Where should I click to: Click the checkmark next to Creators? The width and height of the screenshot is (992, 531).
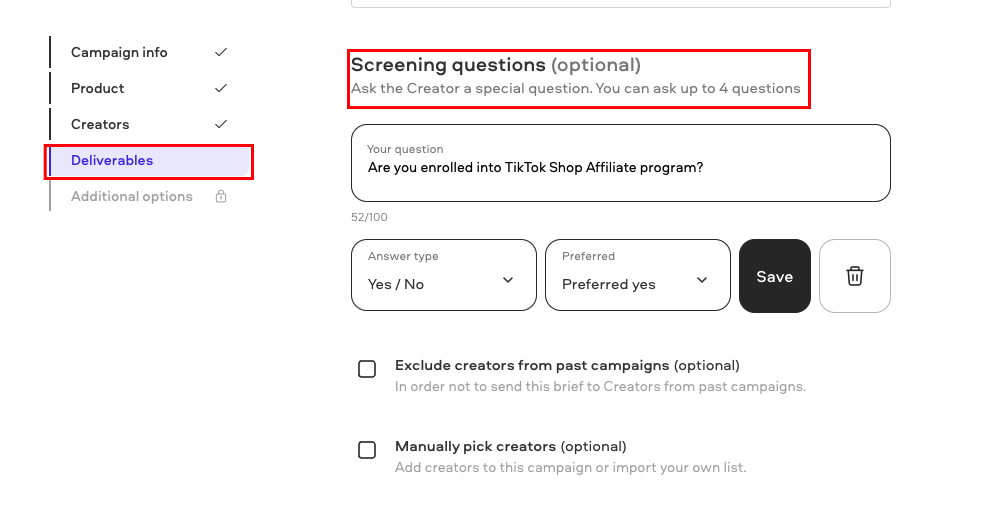point(221,124)
